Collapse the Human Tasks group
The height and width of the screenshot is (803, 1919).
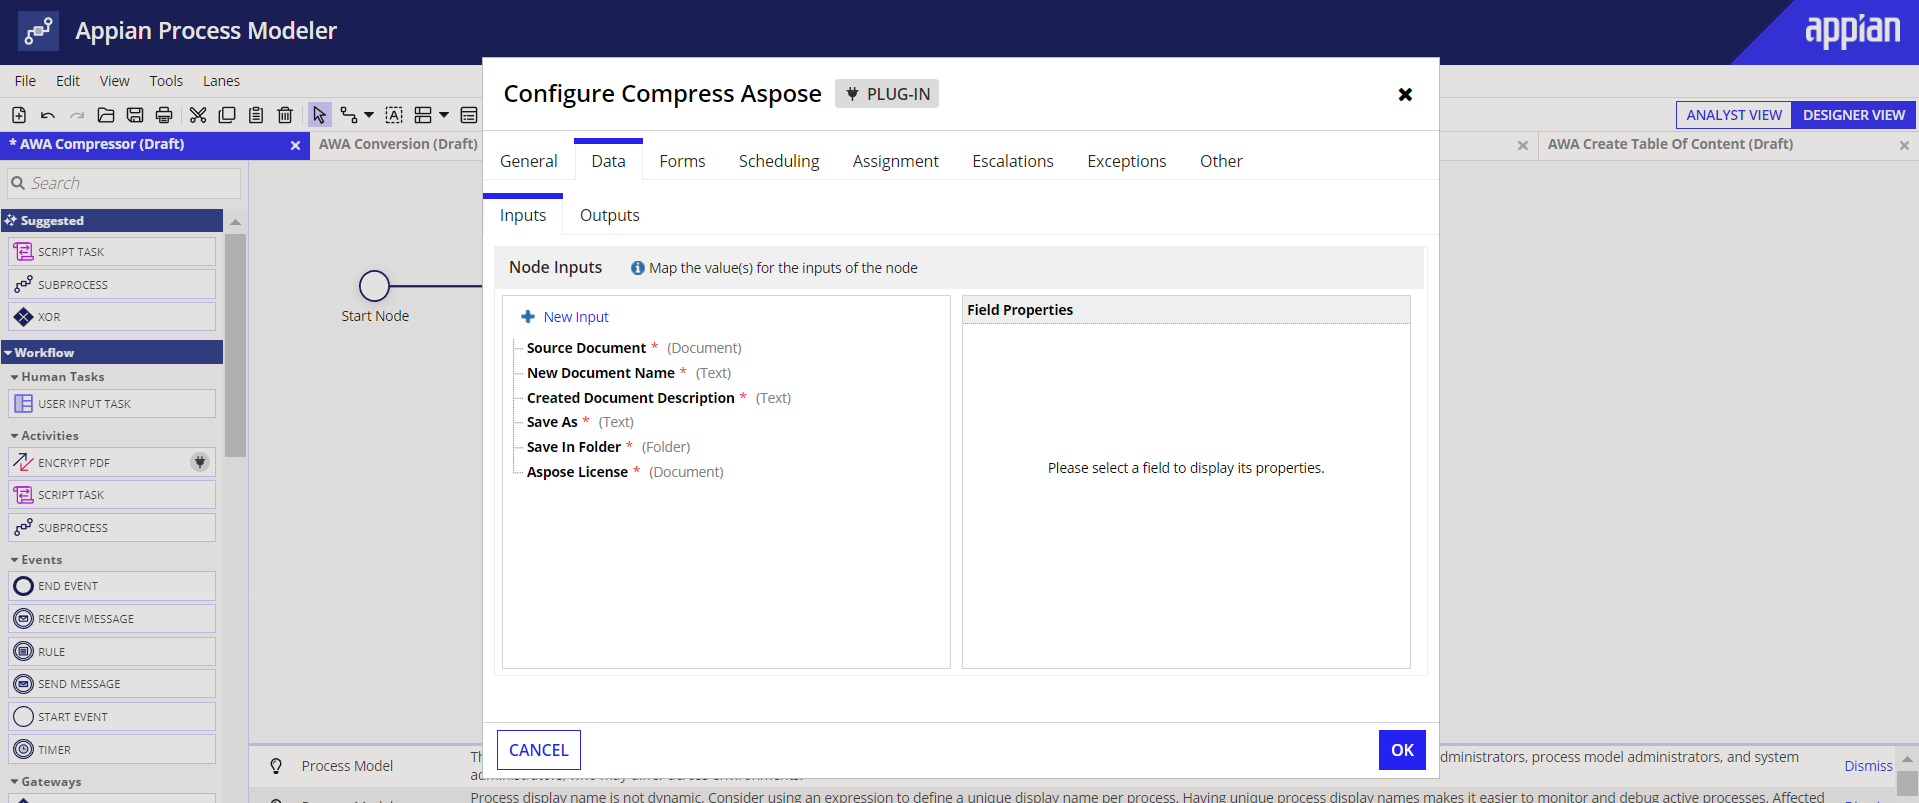[14, 377]
